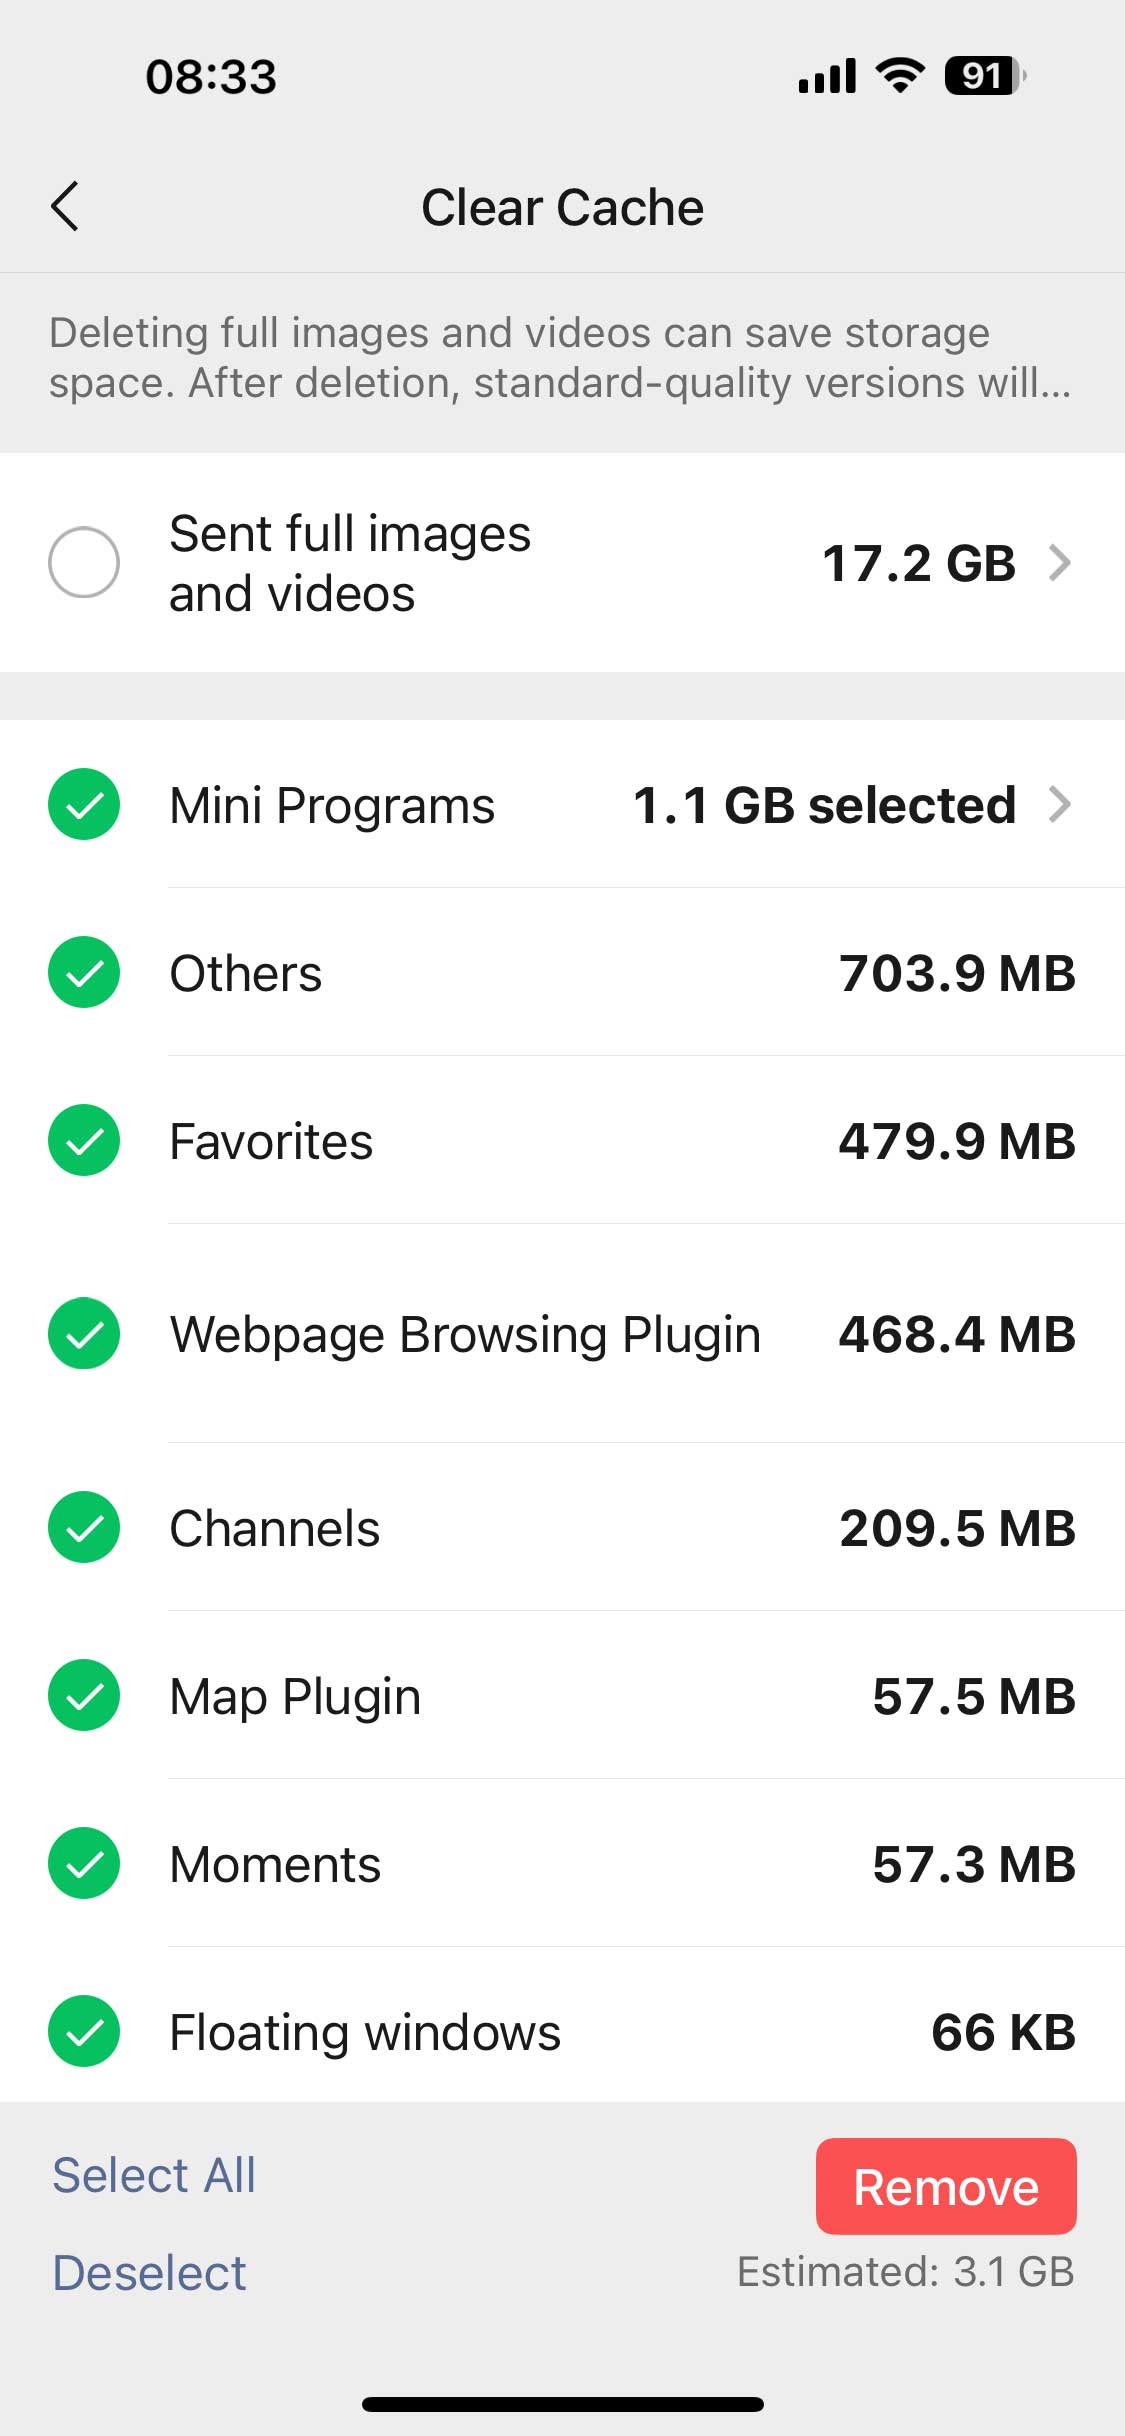Deselect the Favorites checkmark
Screen dimensions: 1125x2436
tap(84, 1140)
